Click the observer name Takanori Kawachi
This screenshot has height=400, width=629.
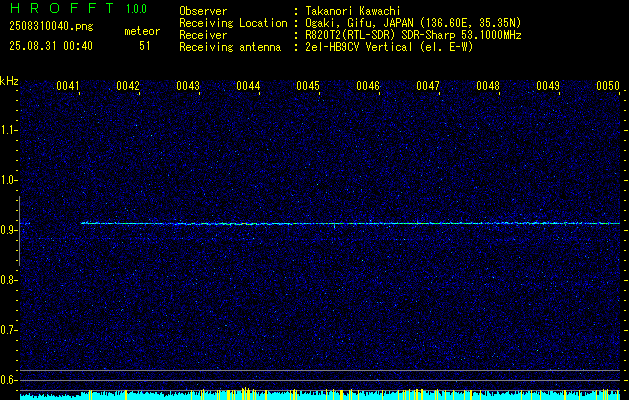tap(353, 11)
